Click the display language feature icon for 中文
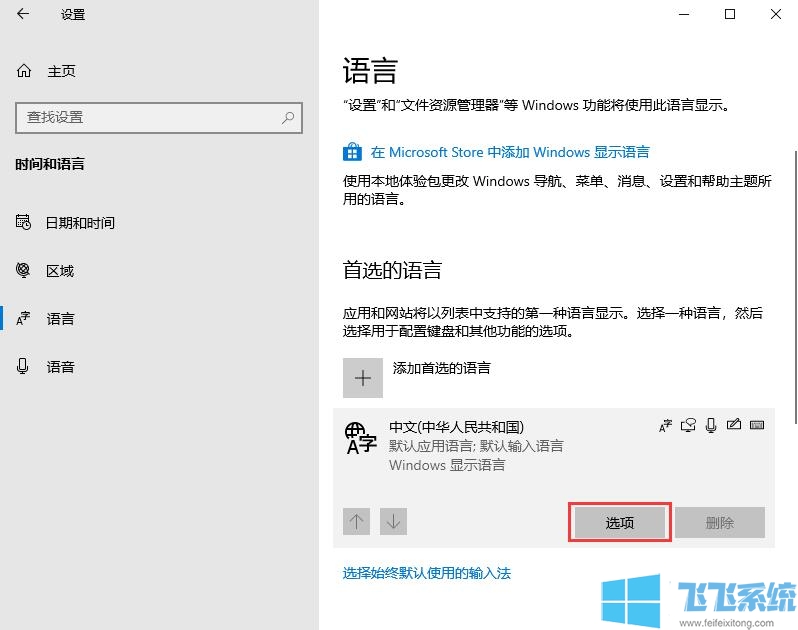This screenshot has height=630, width=798. [x=665, y=425]
